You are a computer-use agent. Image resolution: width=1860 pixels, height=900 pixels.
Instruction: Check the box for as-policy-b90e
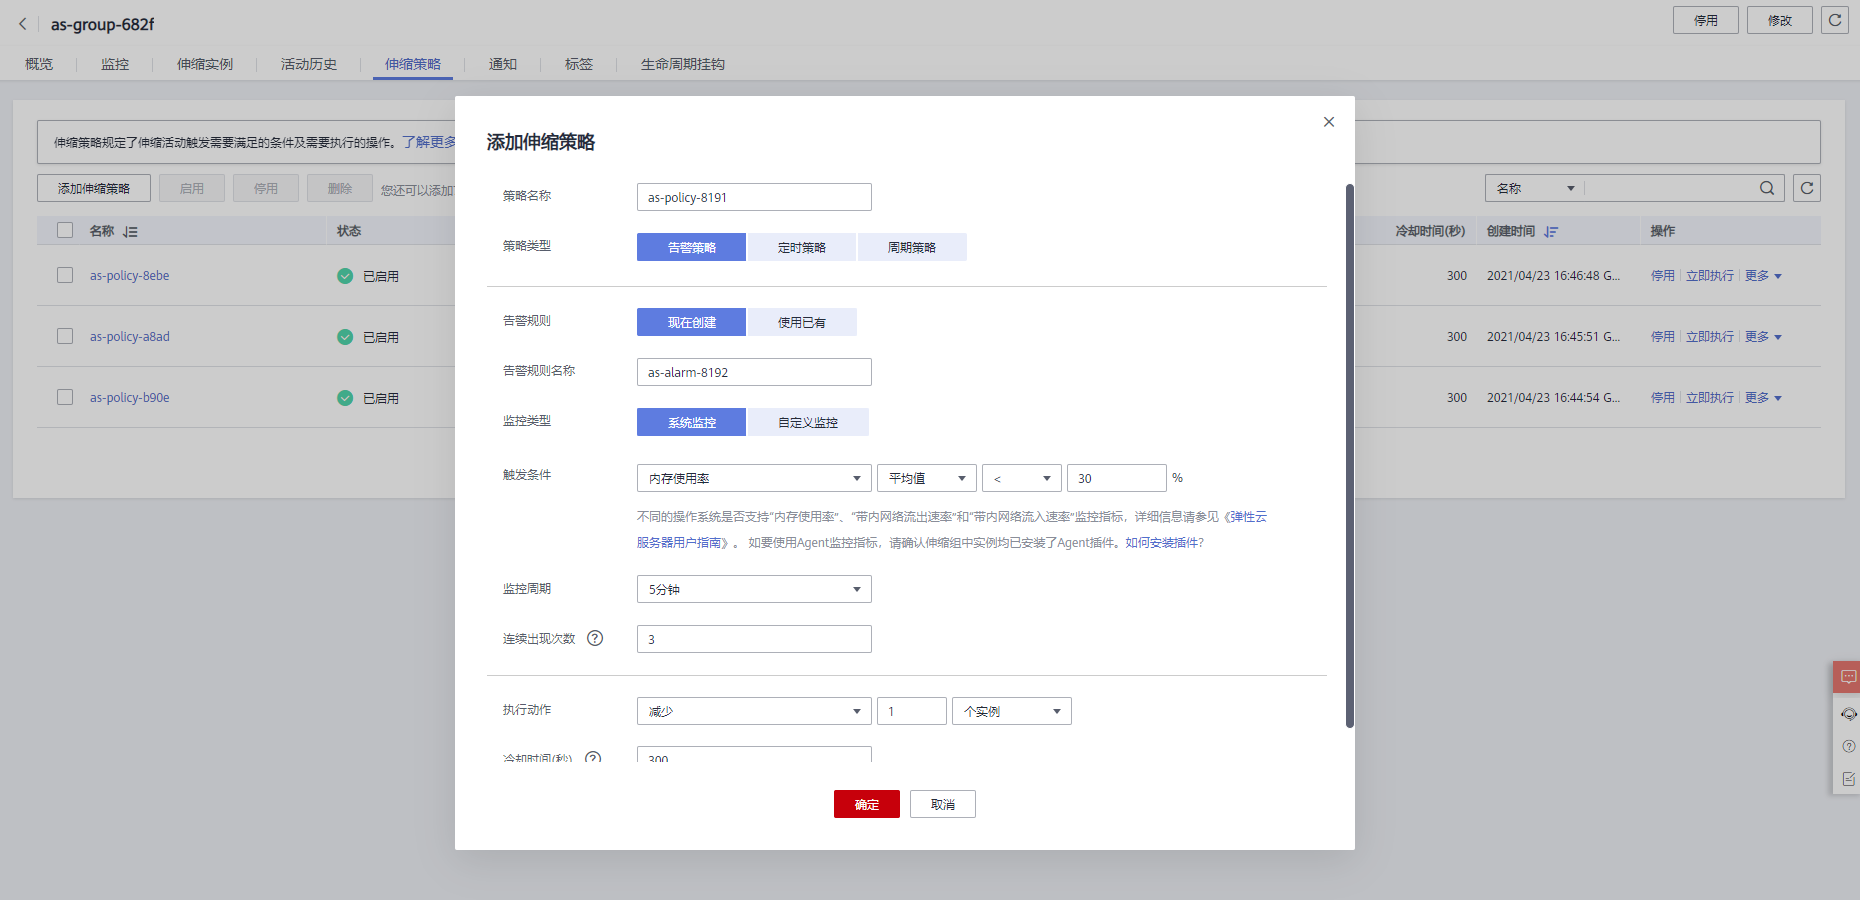click(65, 397)
